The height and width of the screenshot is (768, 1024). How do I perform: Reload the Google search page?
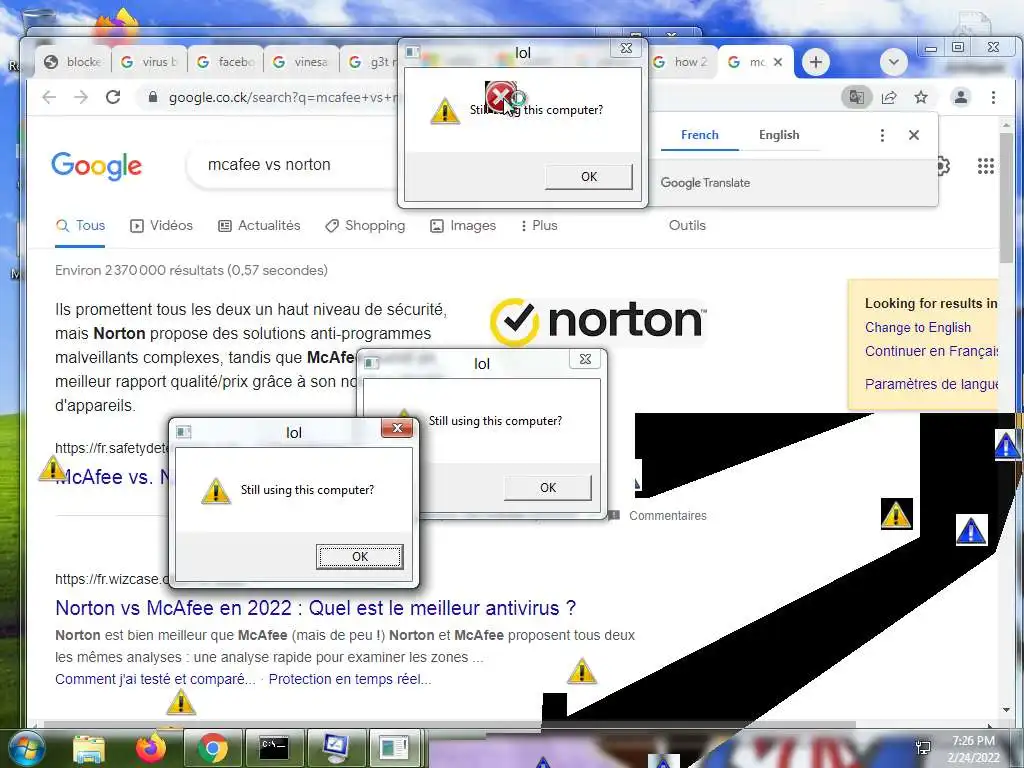click(113, 97)
